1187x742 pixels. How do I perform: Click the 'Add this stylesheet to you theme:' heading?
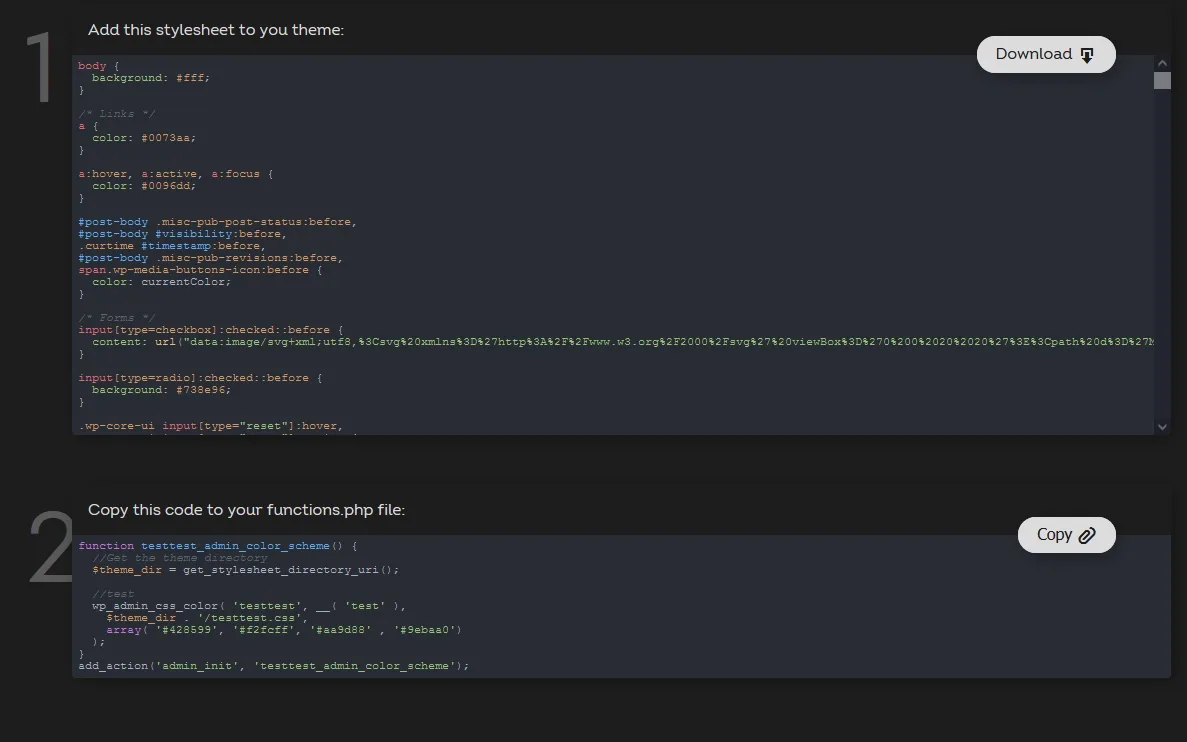coord(216,30)
